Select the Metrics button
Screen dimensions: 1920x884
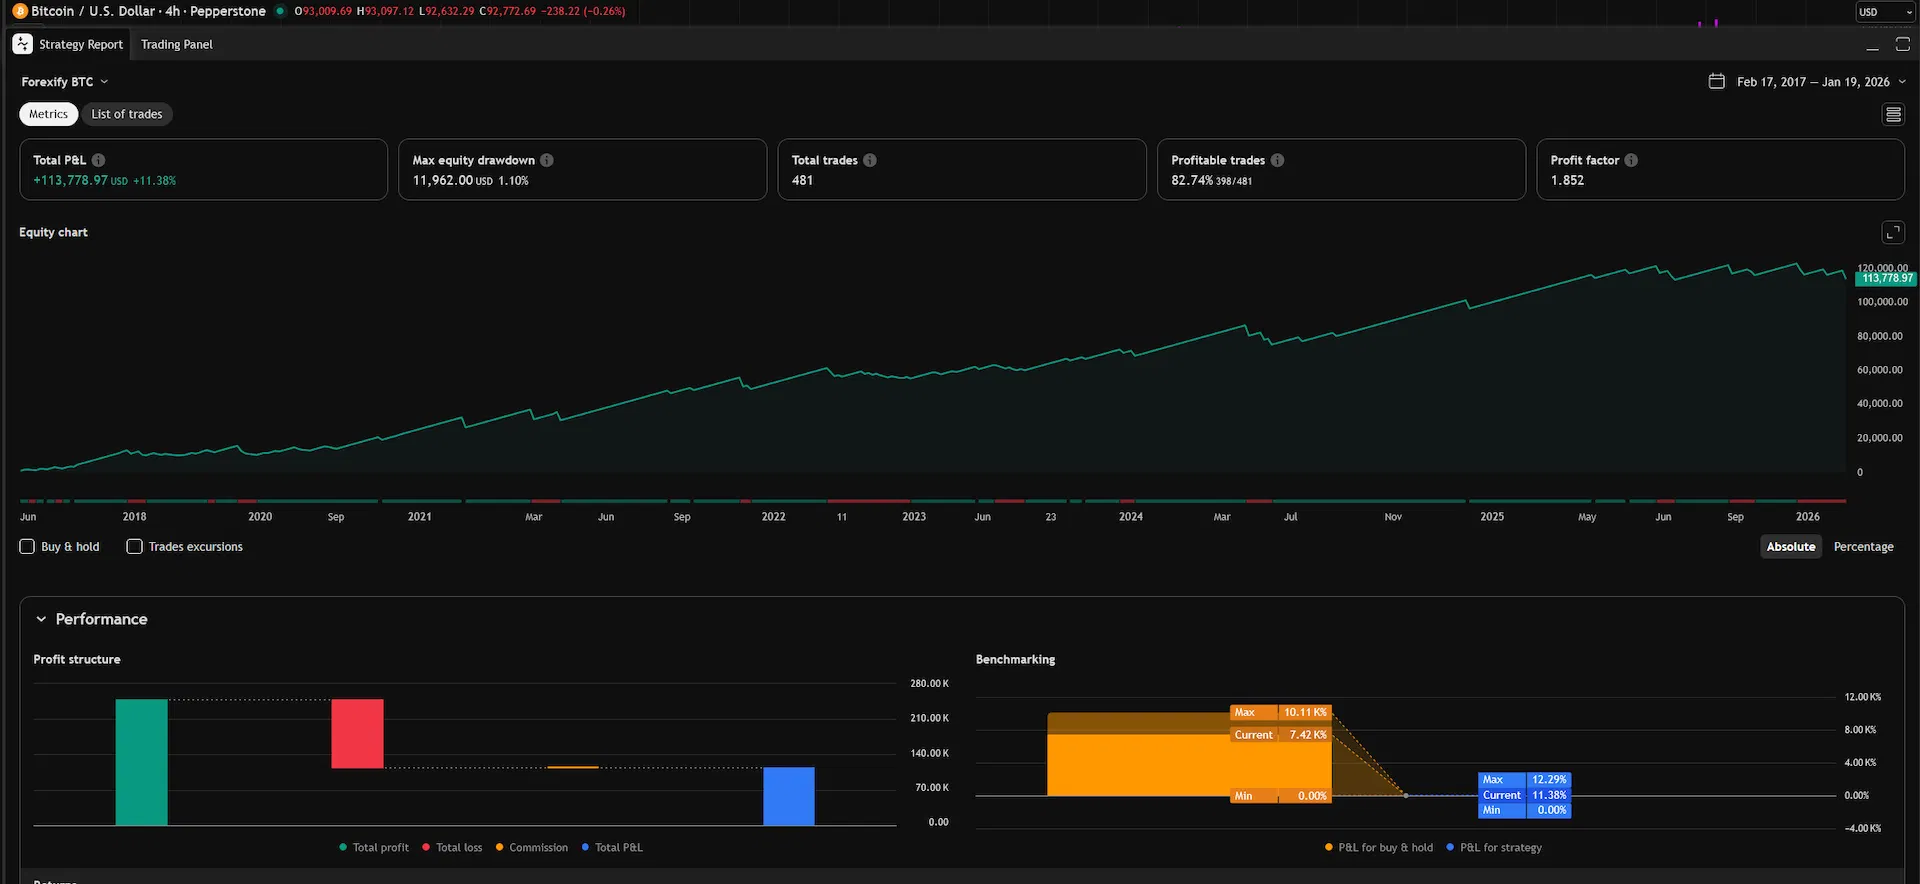tap(48, 114)
